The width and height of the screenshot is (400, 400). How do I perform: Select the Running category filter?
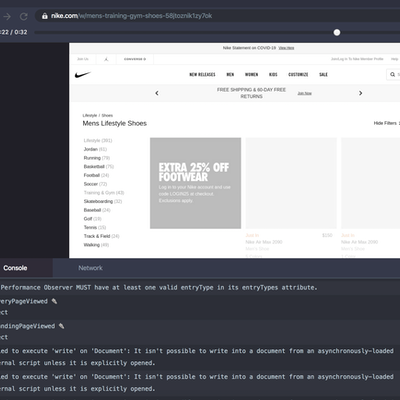pyautogui.click(x=97, y=158)
